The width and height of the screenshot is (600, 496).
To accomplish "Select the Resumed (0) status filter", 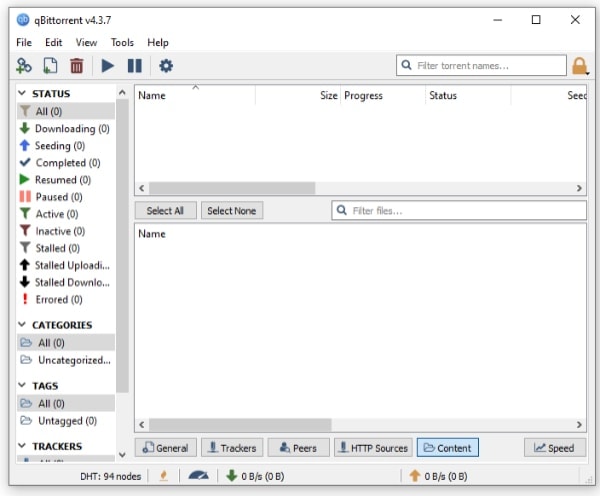I will tap(65, 180).
